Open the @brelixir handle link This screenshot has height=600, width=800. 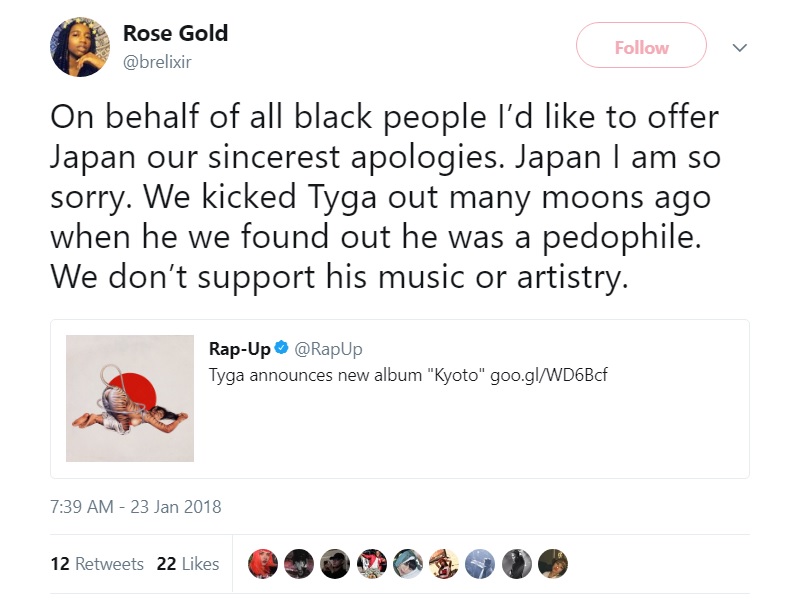coord(157,62)
